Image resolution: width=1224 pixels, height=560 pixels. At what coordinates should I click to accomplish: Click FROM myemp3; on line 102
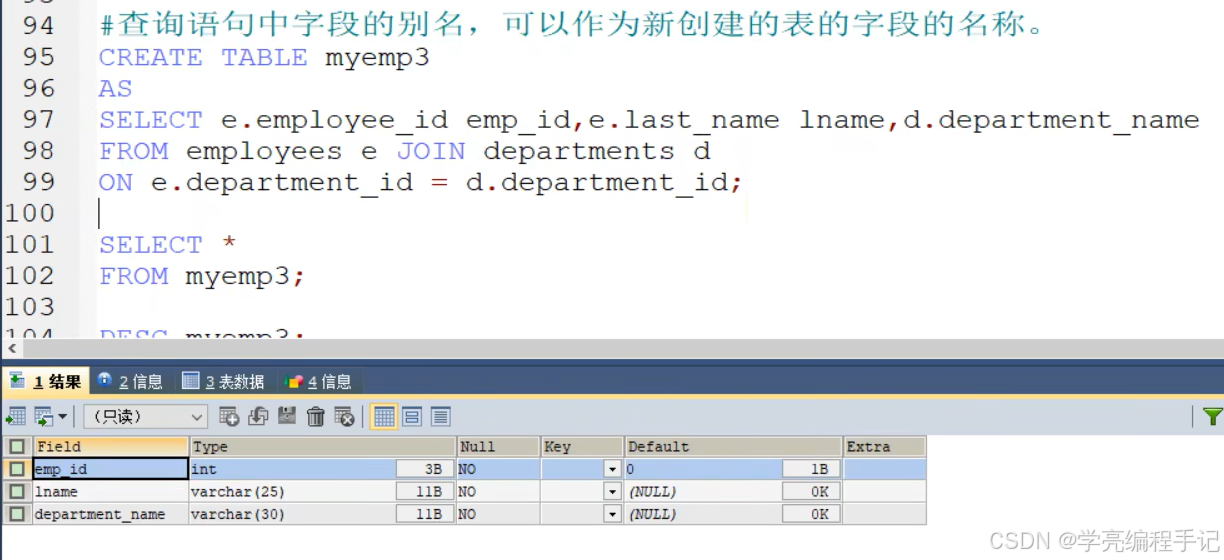201,276
